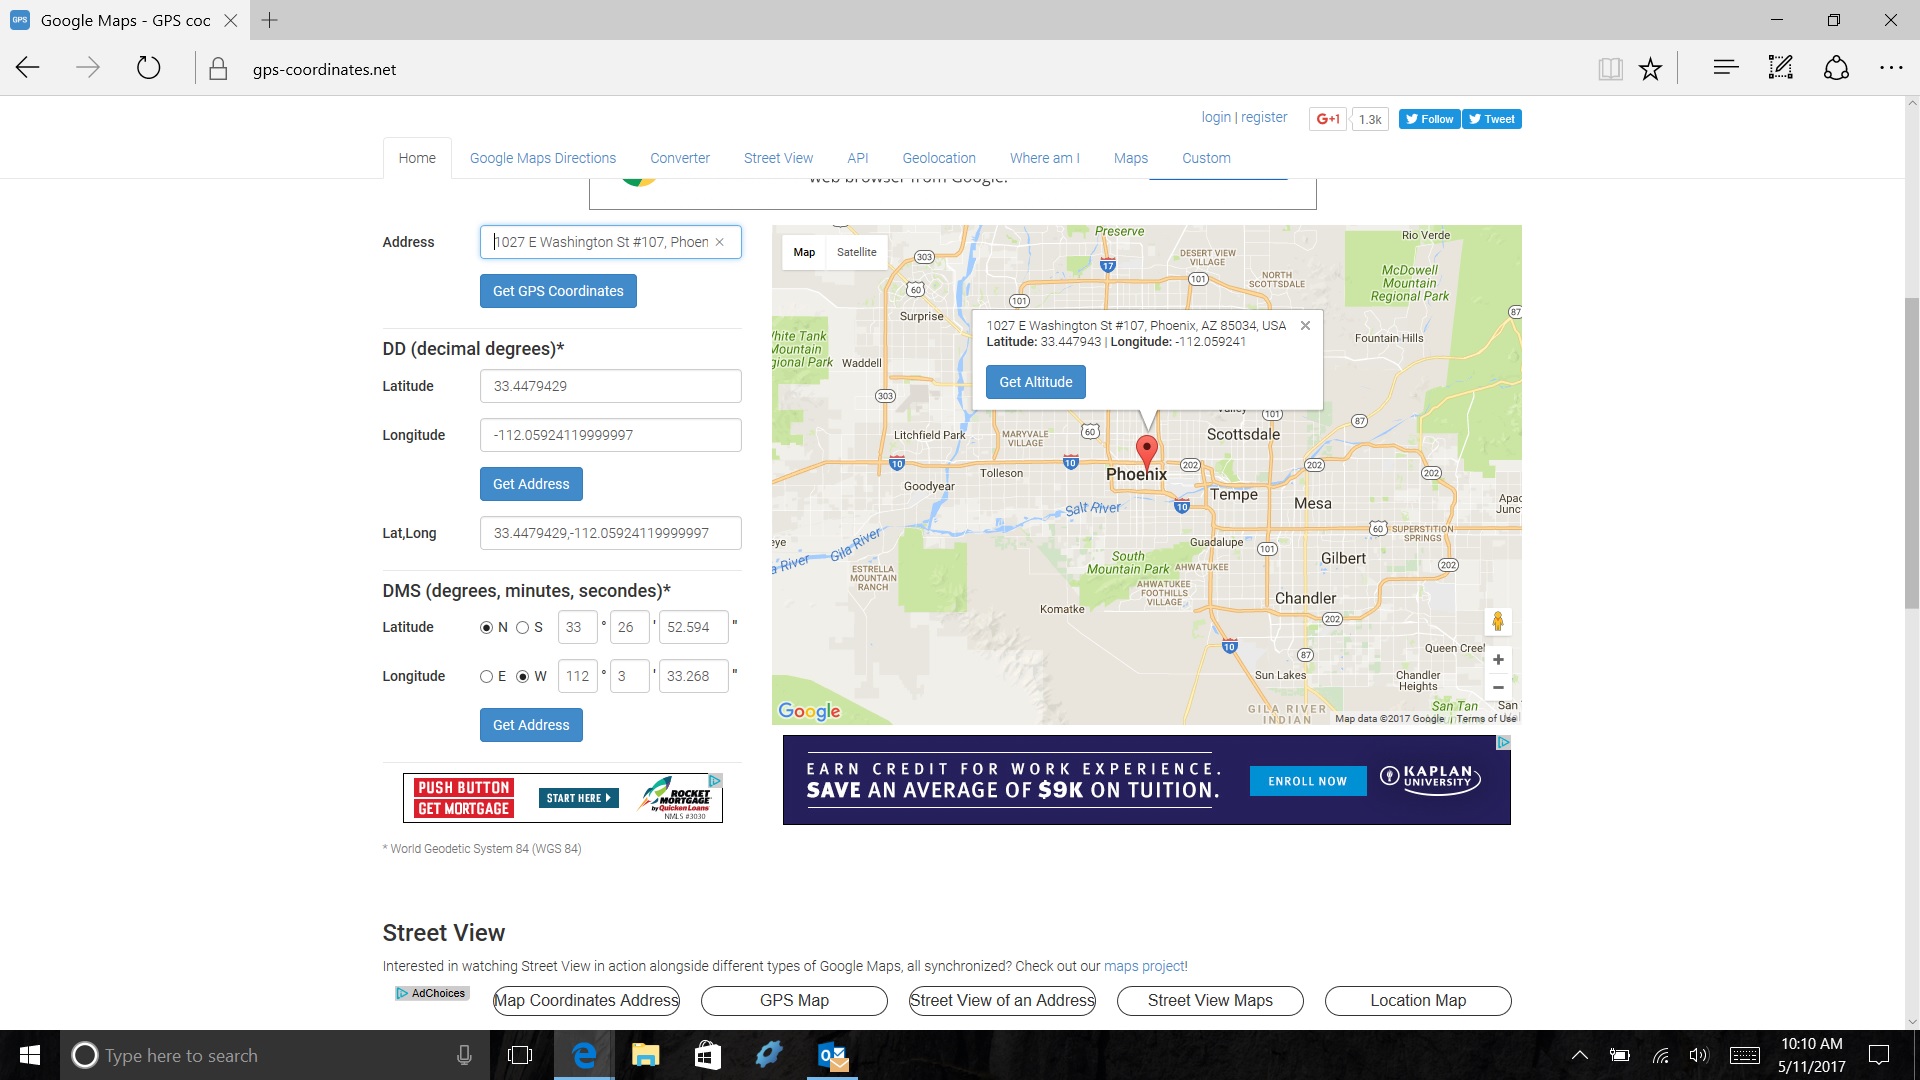Go back with the browser back arrow
This screenshot has width=1920, height=1080.
[x=28, y=68]
